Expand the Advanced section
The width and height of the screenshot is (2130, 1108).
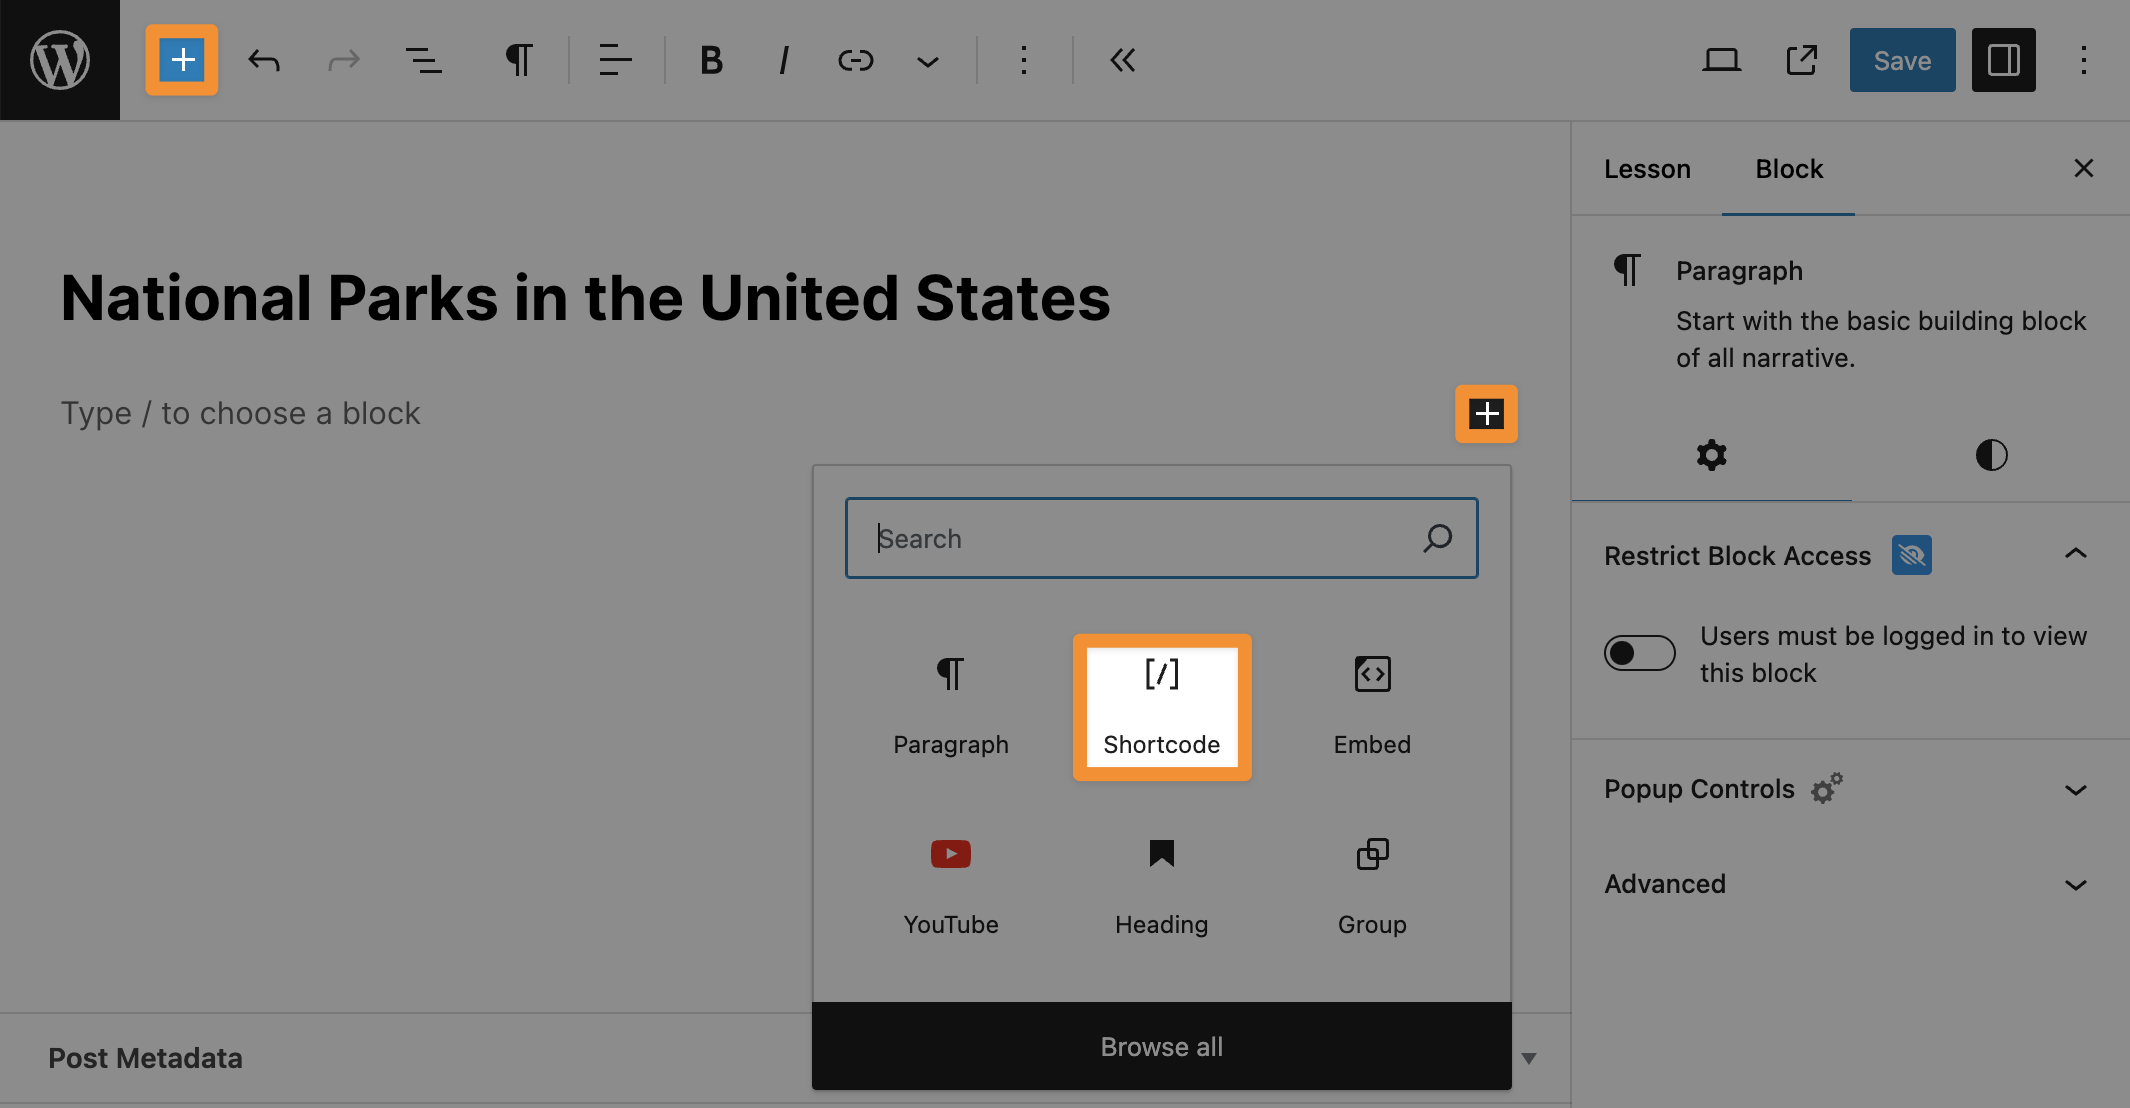[1845, 884]
